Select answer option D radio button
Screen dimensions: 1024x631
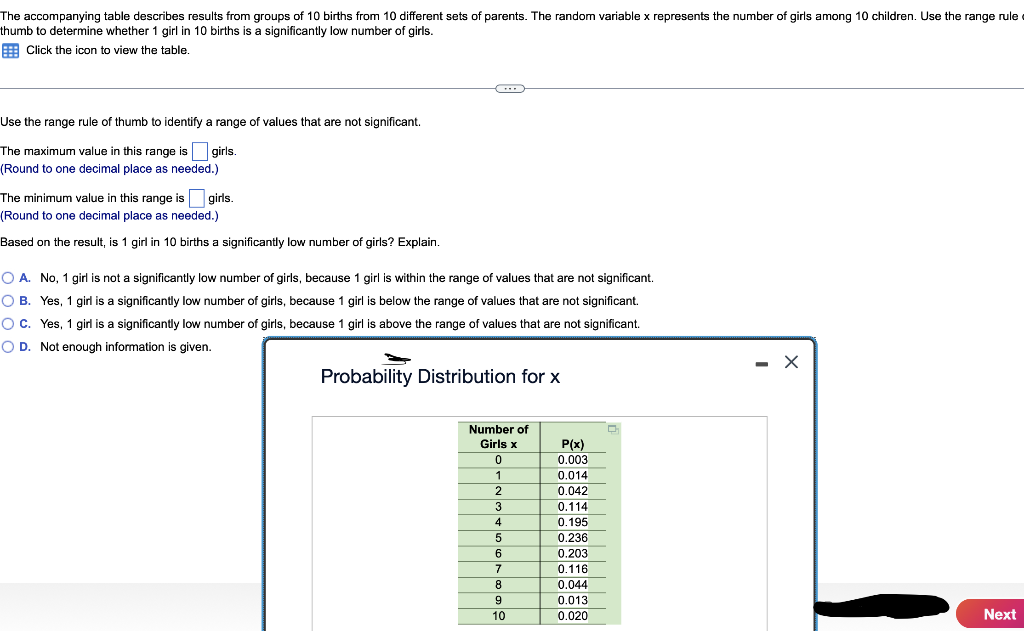click(x=7, y=346)
